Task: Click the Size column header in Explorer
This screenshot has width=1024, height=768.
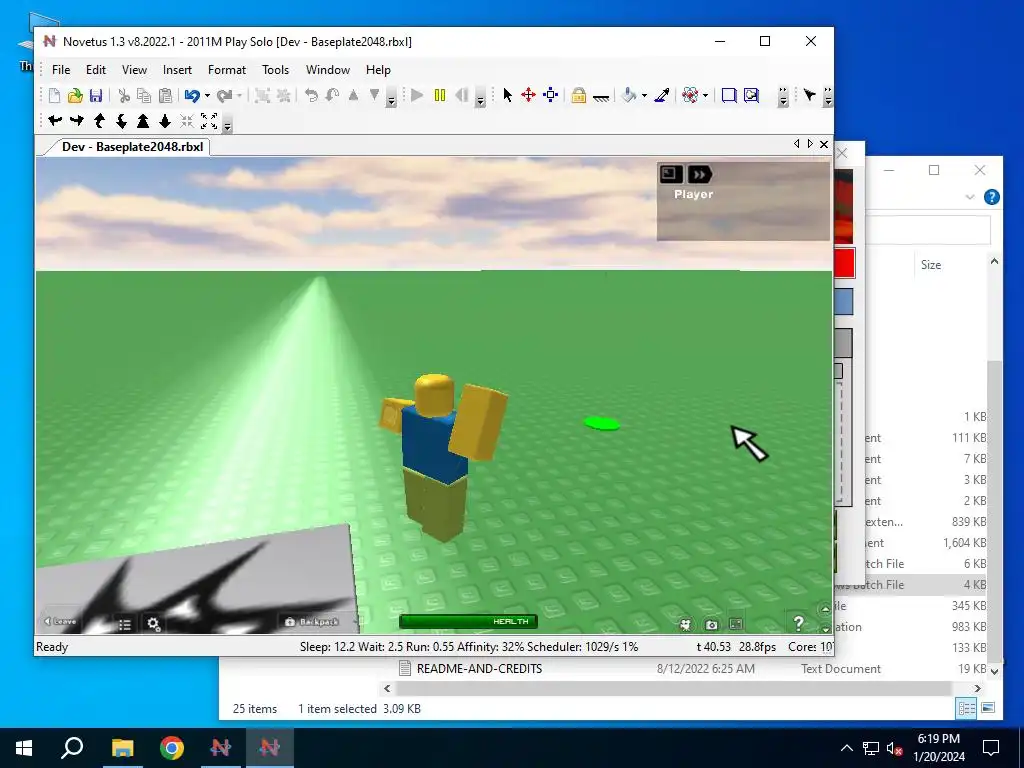Action: tap(931, 264)
